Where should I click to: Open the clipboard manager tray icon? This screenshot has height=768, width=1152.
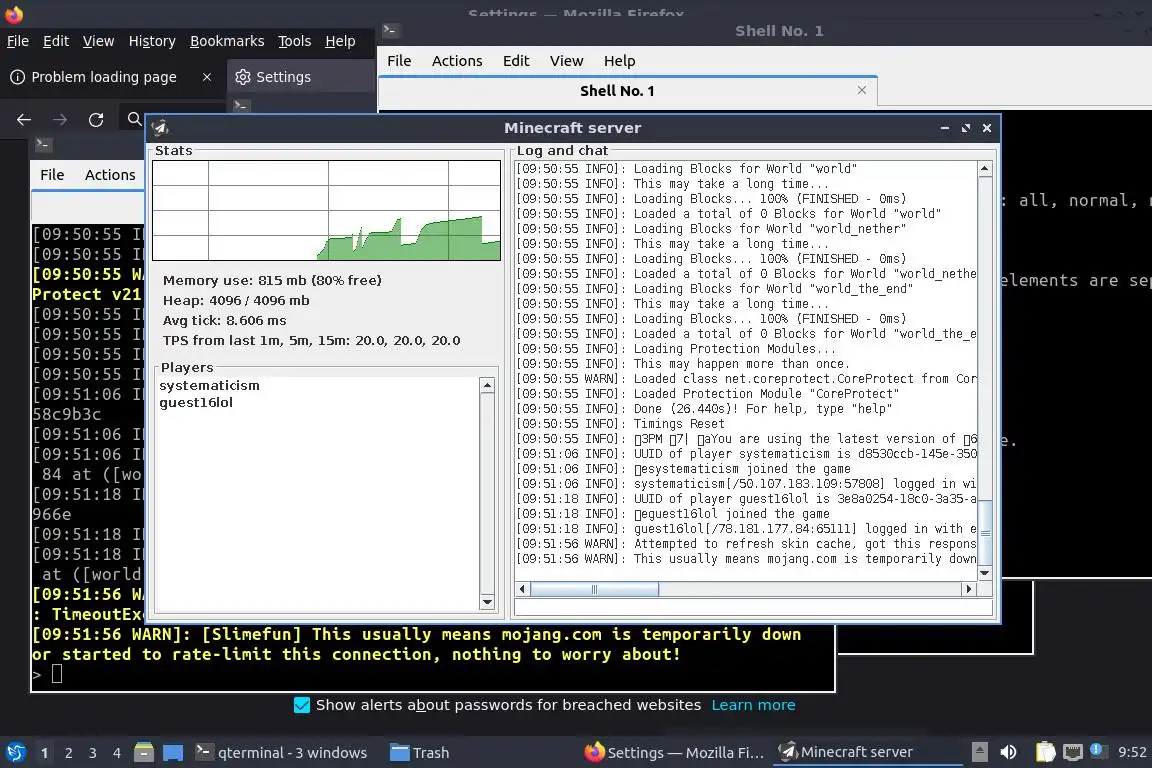(x=1045, y=752)
